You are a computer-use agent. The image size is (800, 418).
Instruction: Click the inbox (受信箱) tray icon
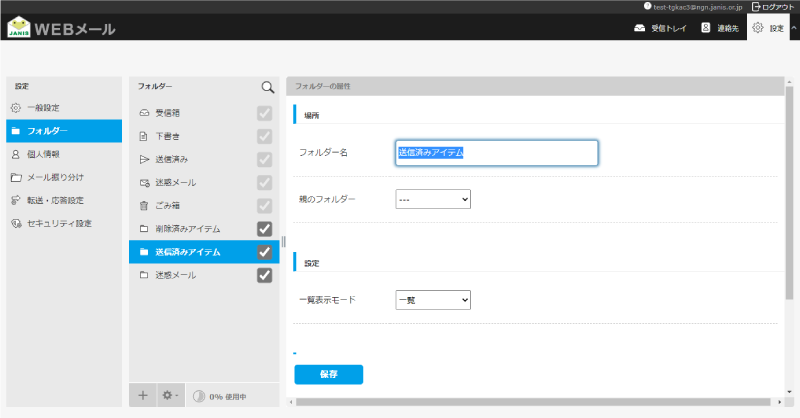pyautogui.click(x=144, y=113)
